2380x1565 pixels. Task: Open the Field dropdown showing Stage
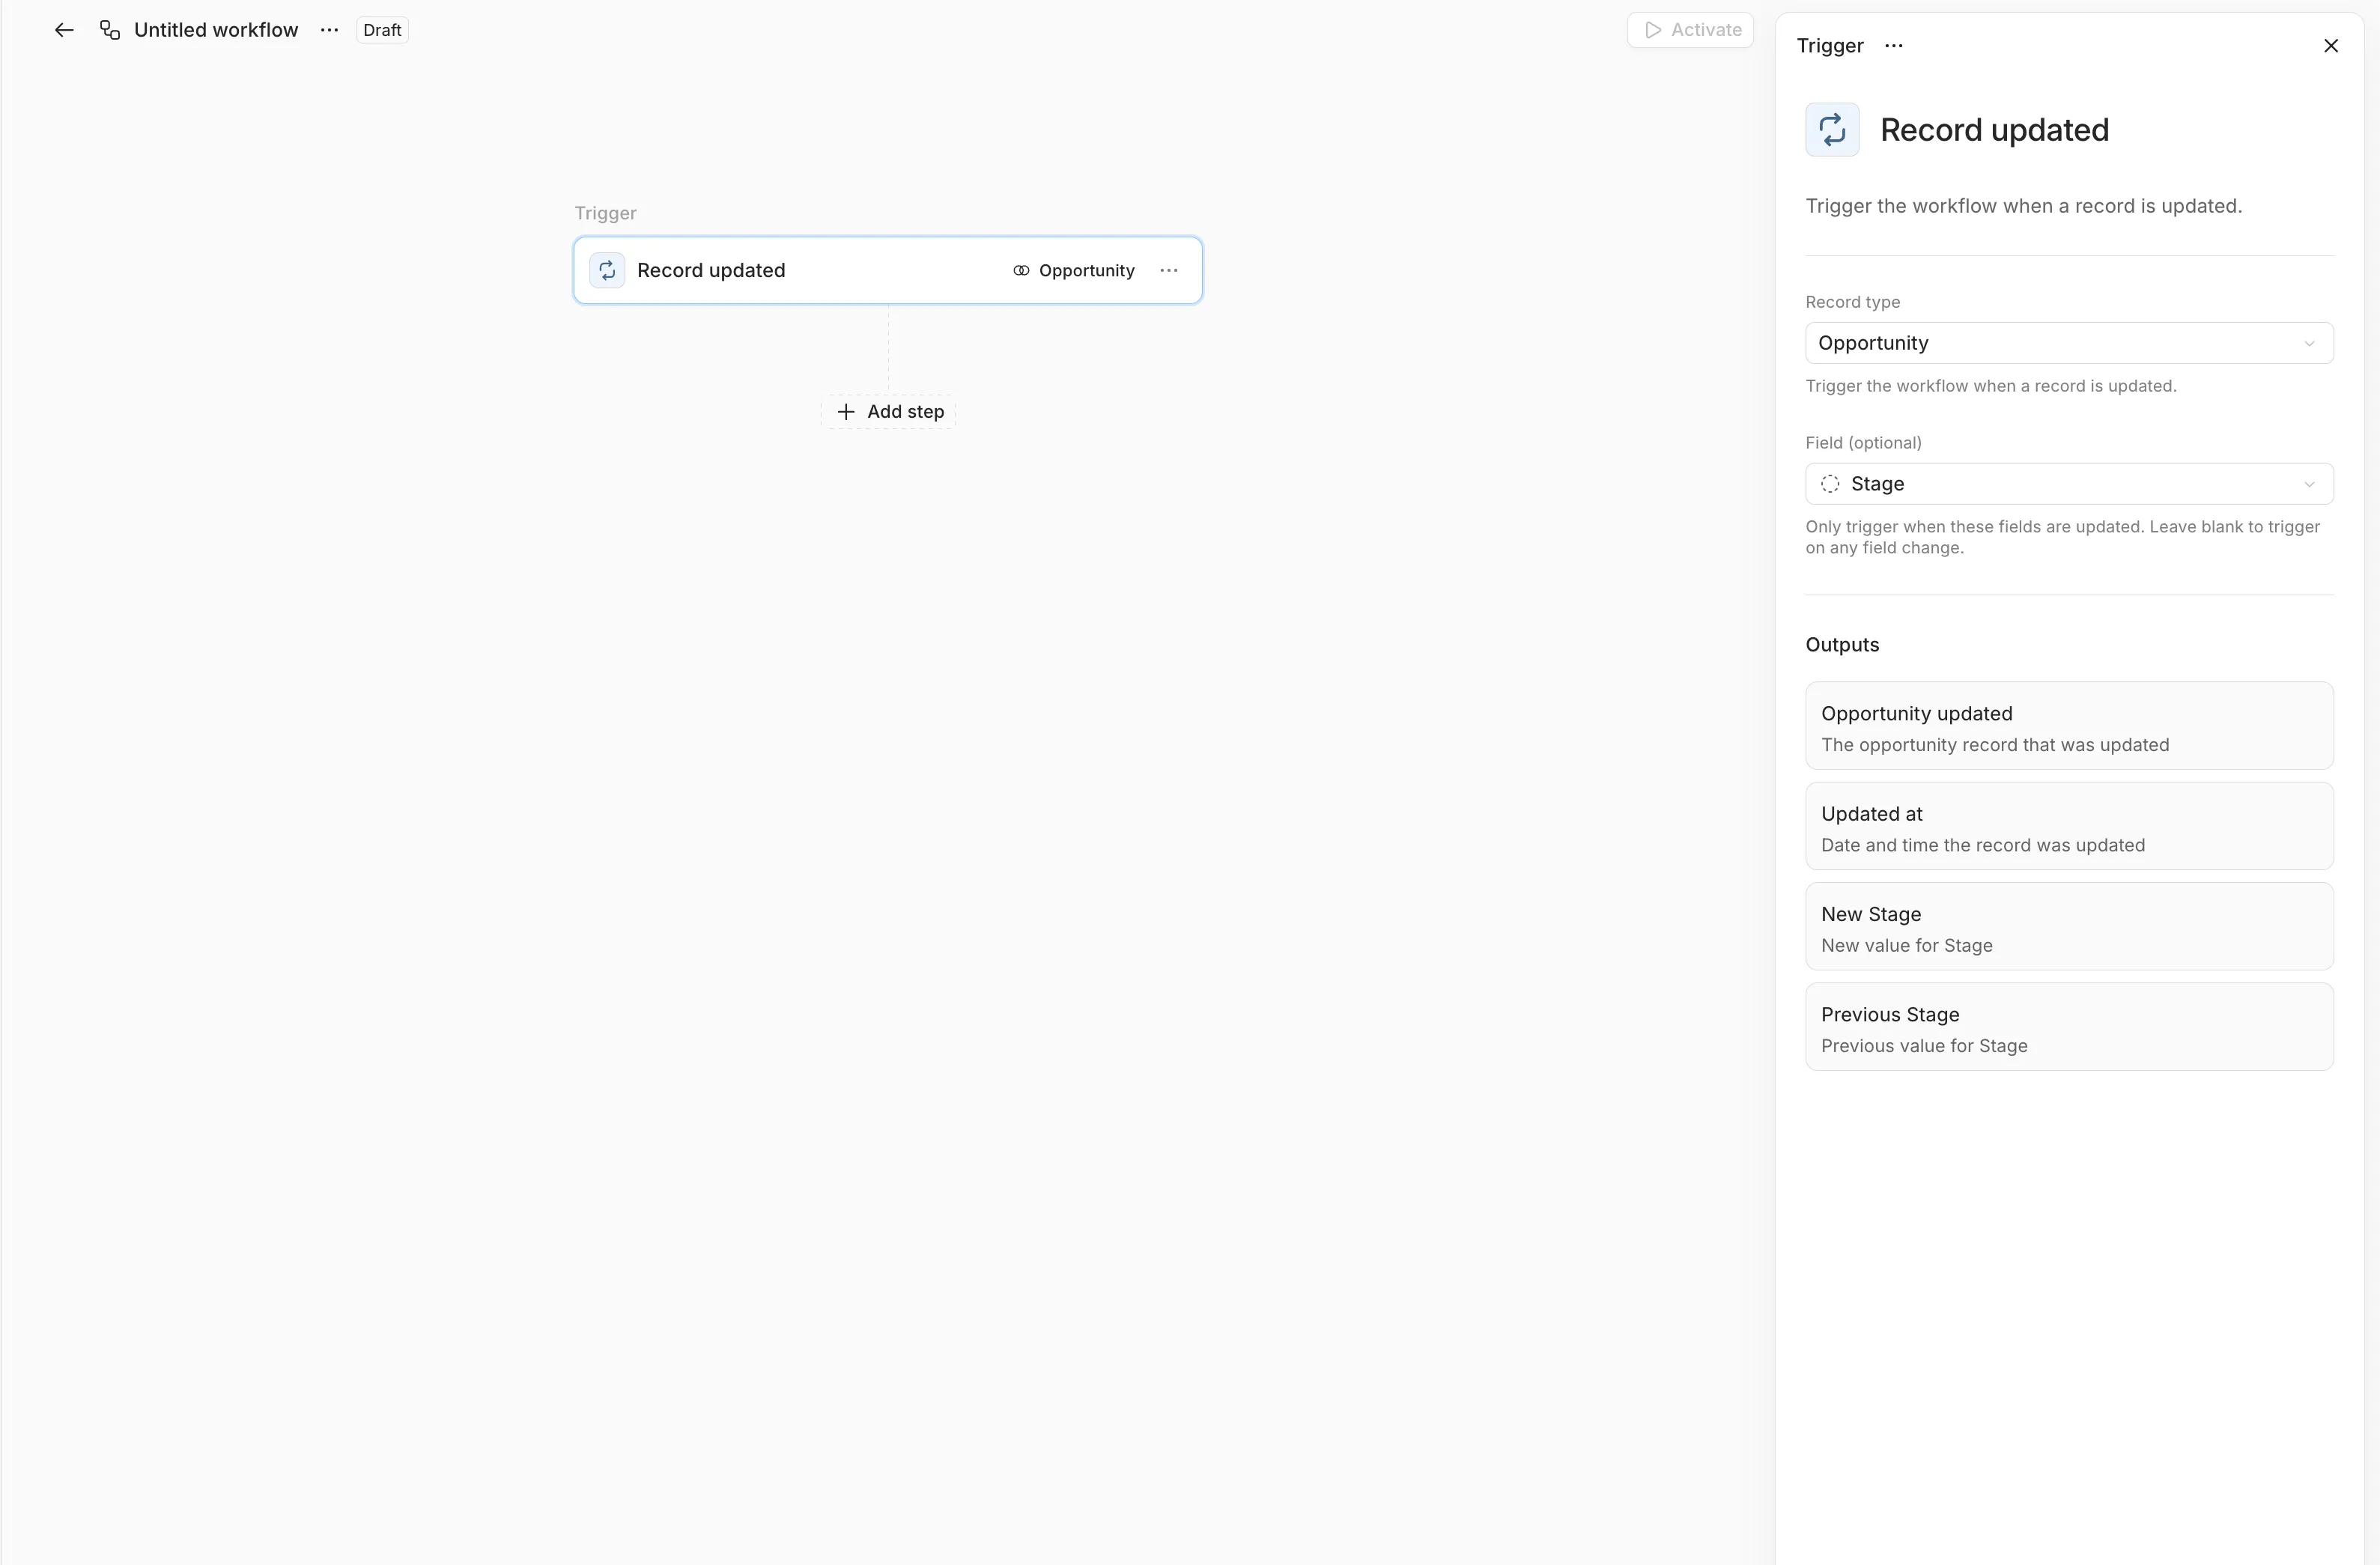click(x=2069, y=484)
